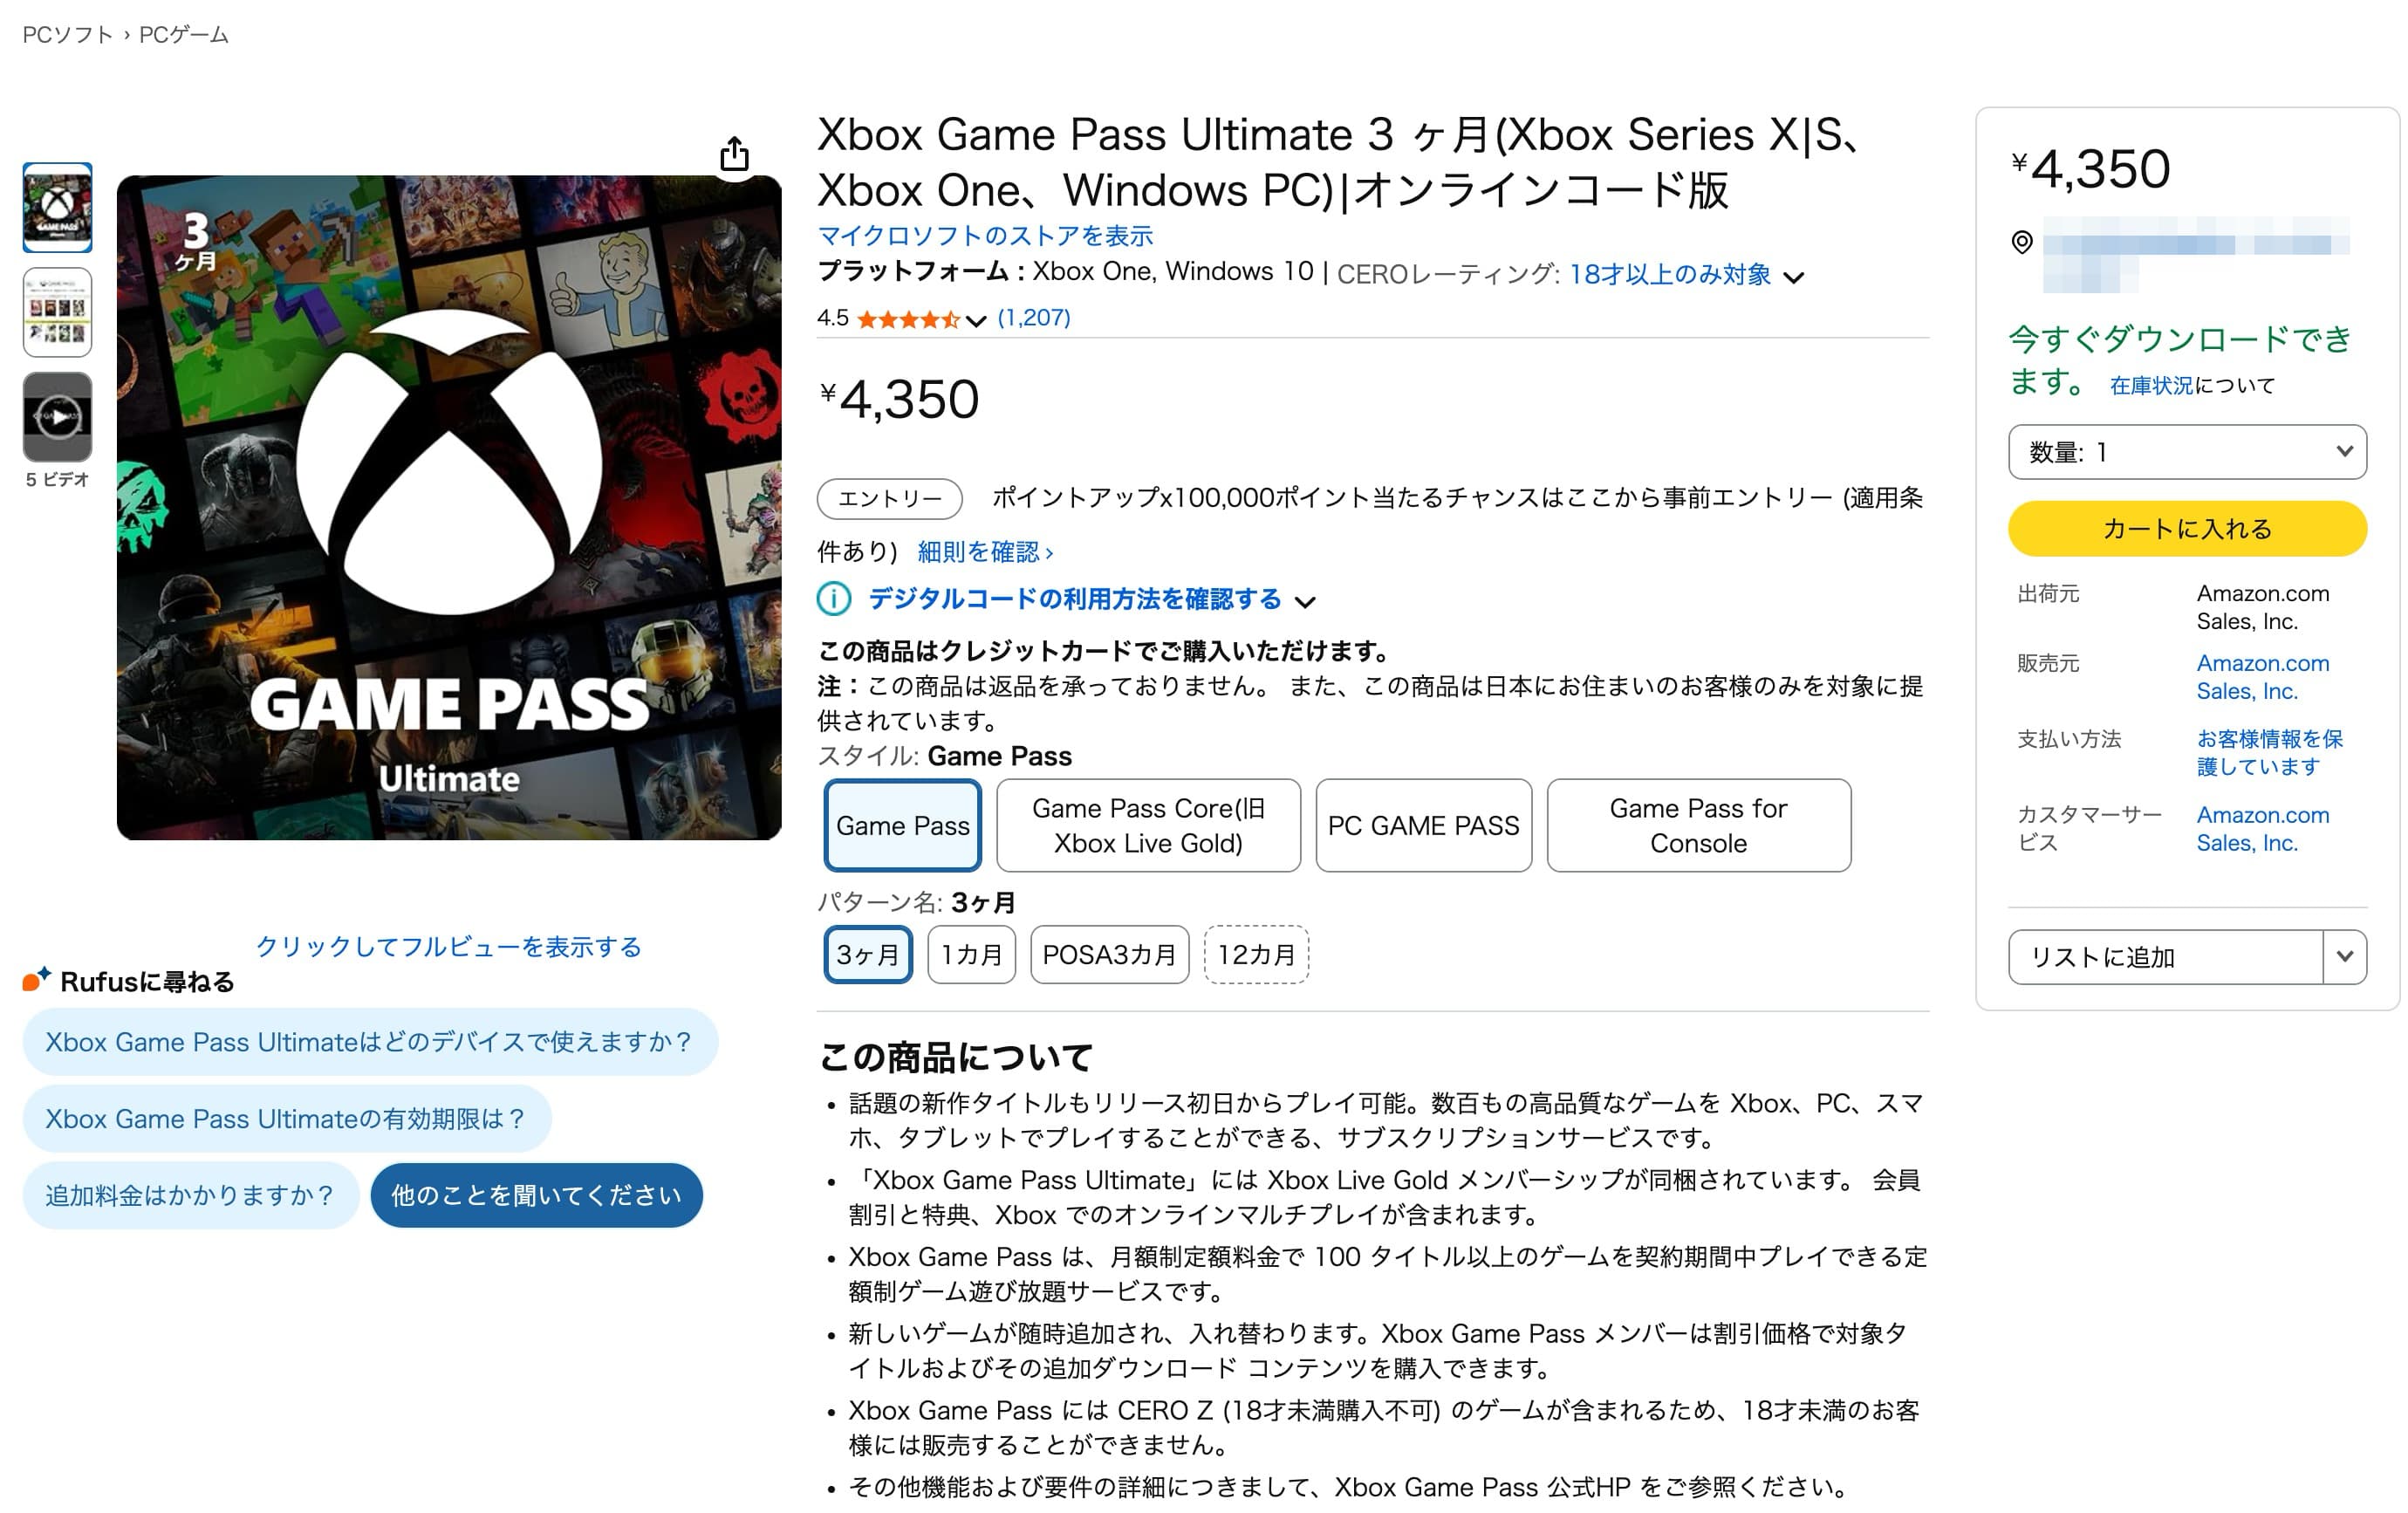The height and width of the screenshot is (1513, 2408).
Task: Click the digital code info circle icon
Action: (833, 599)
